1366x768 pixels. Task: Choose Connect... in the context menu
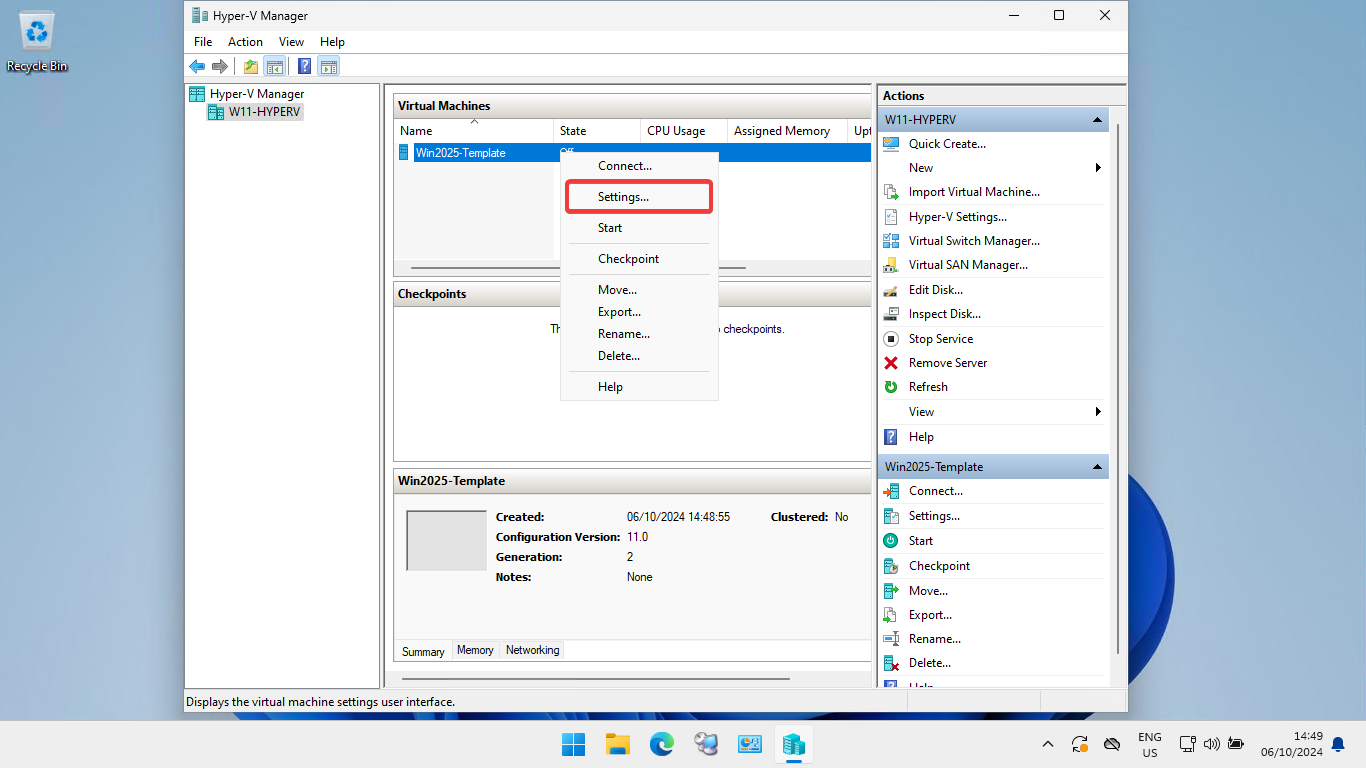[x=639, y=166]
